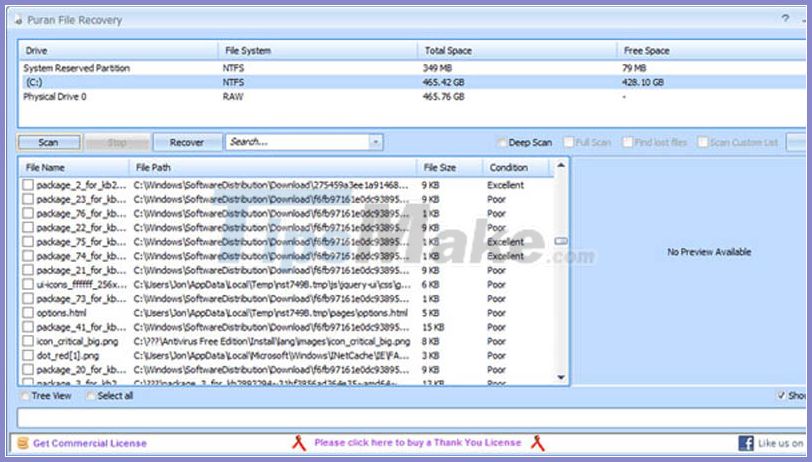The image size is (812, 462).
Task: Click the Puran File Recovery title icon
Action: pos(19,21)
